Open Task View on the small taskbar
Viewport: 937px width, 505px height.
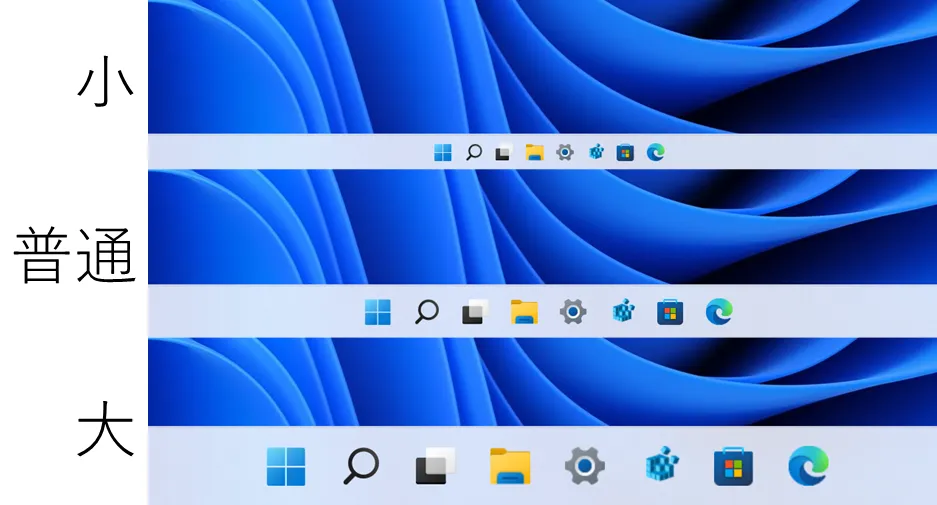[x=504, y=152]
